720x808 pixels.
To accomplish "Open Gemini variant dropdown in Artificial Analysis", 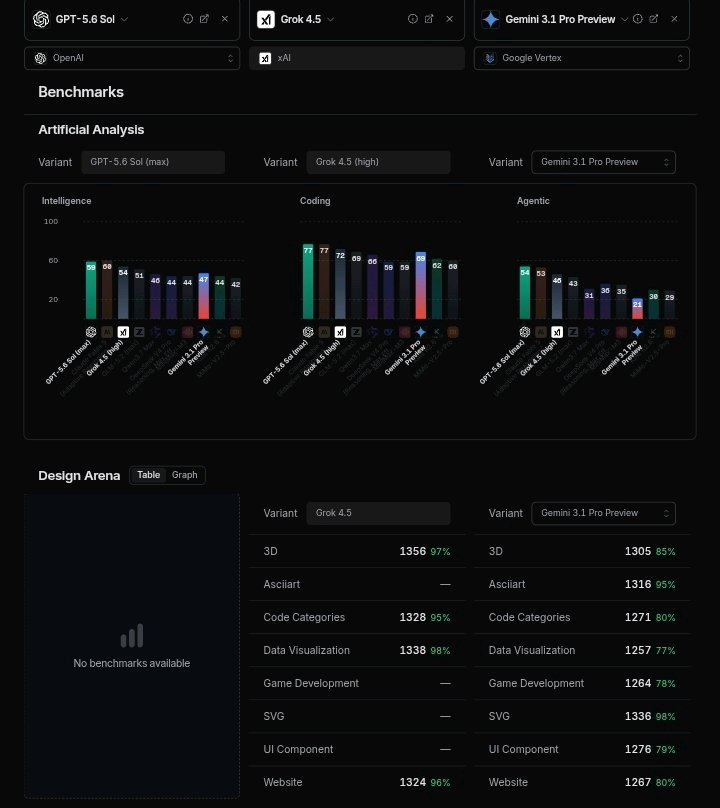I will pyautogui.click(x=603, y=162).
